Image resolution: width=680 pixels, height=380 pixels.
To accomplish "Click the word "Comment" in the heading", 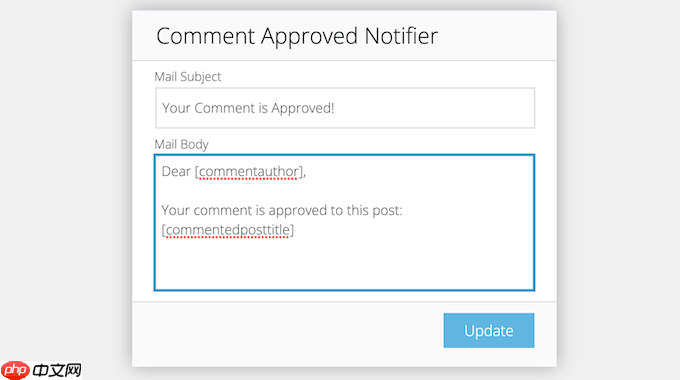I will [206, 36].
